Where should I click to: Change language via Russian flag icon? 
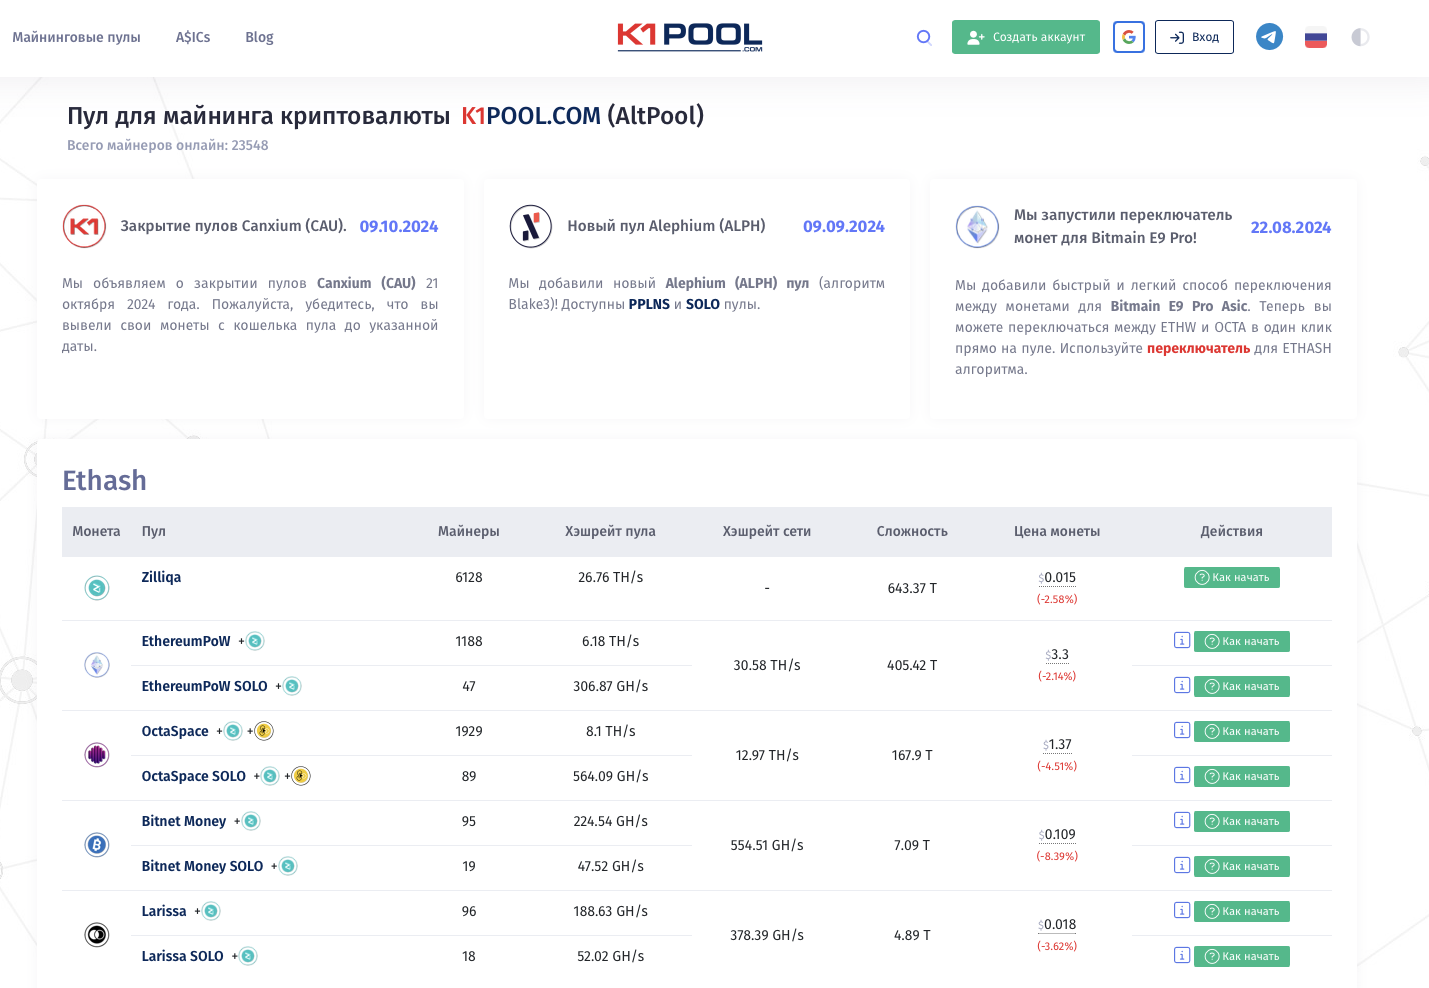1316,38
